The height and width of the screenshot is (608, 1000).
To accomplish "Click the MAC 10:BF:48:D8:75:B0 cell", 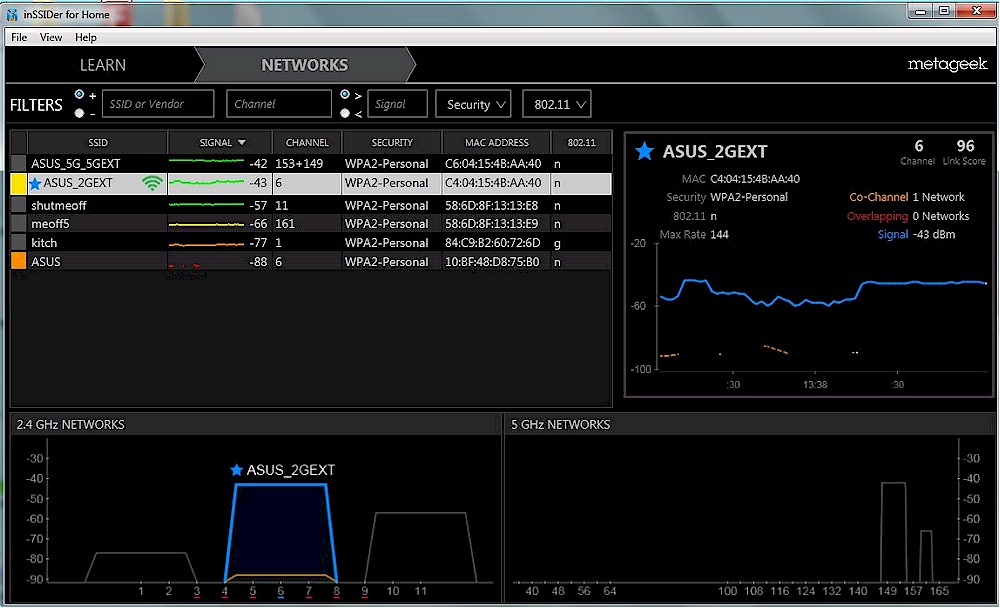I will (x=492, y=262).
